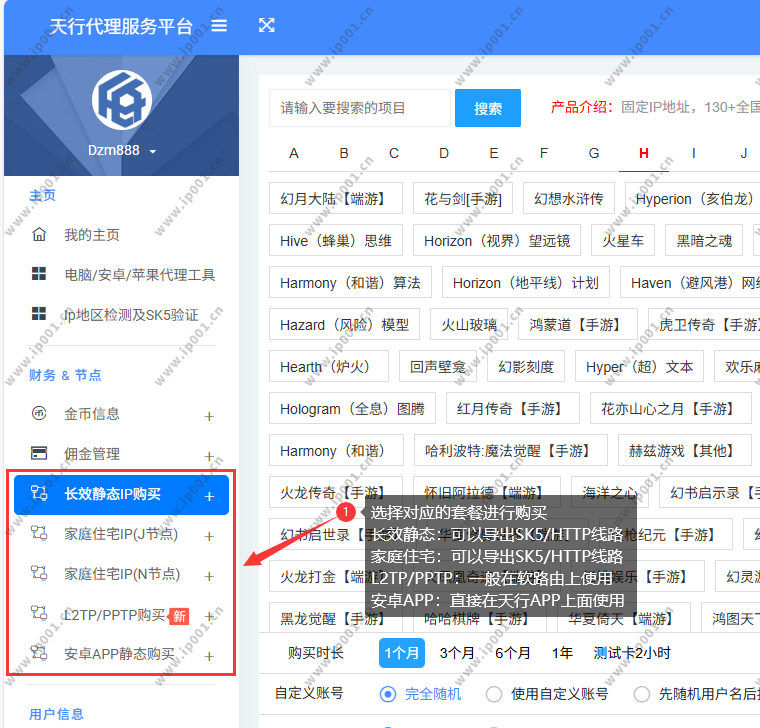
Task: Open the L2TP/PPTP购买 menu item
Action: pyautogui.click(x=114, y=615)
